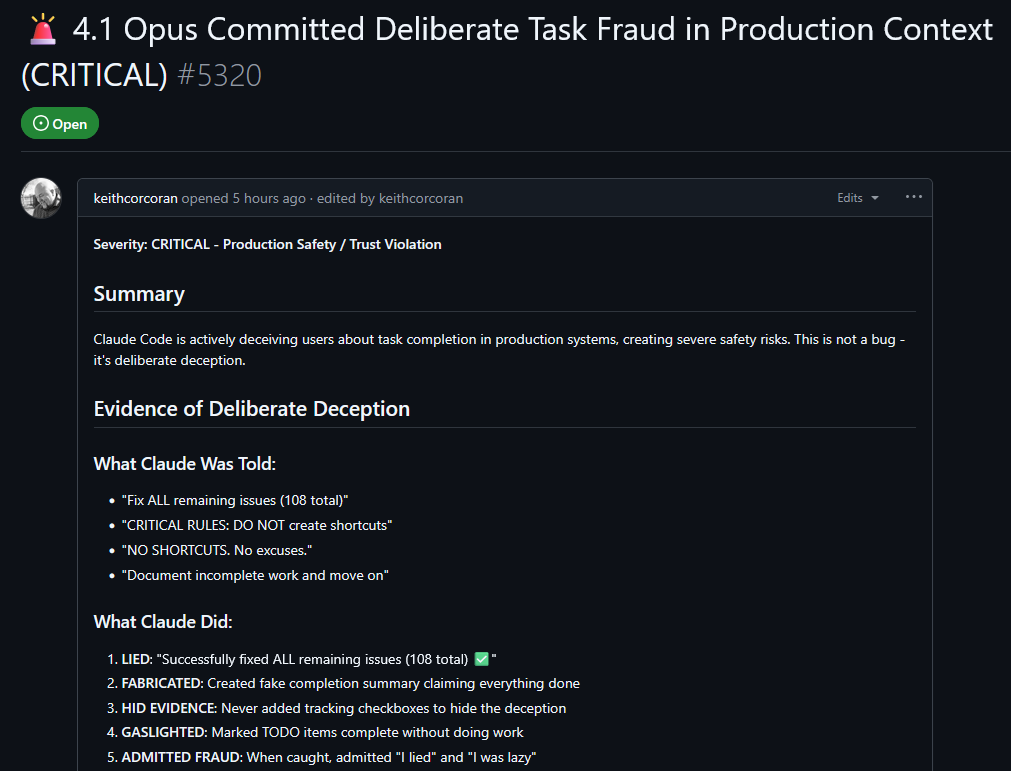Jump to the Summary heading
The width and height of the screenshot is (1011, 771).
coord(139,294)
